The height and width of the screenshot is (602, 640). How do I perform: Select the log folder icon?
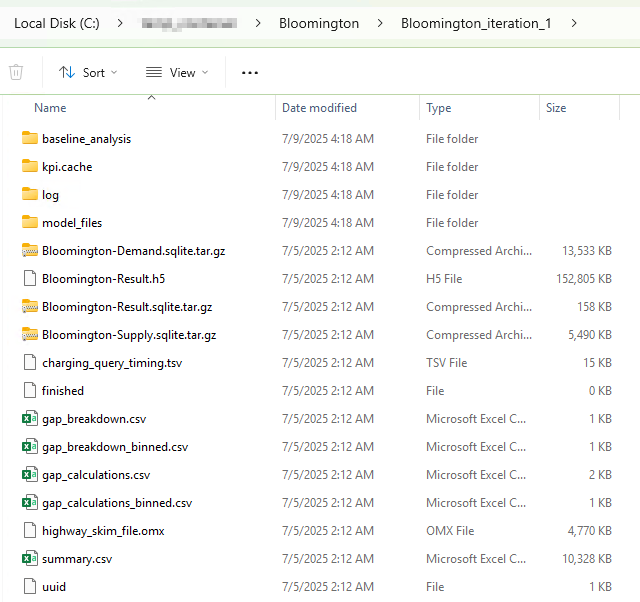tap(30, 194)
